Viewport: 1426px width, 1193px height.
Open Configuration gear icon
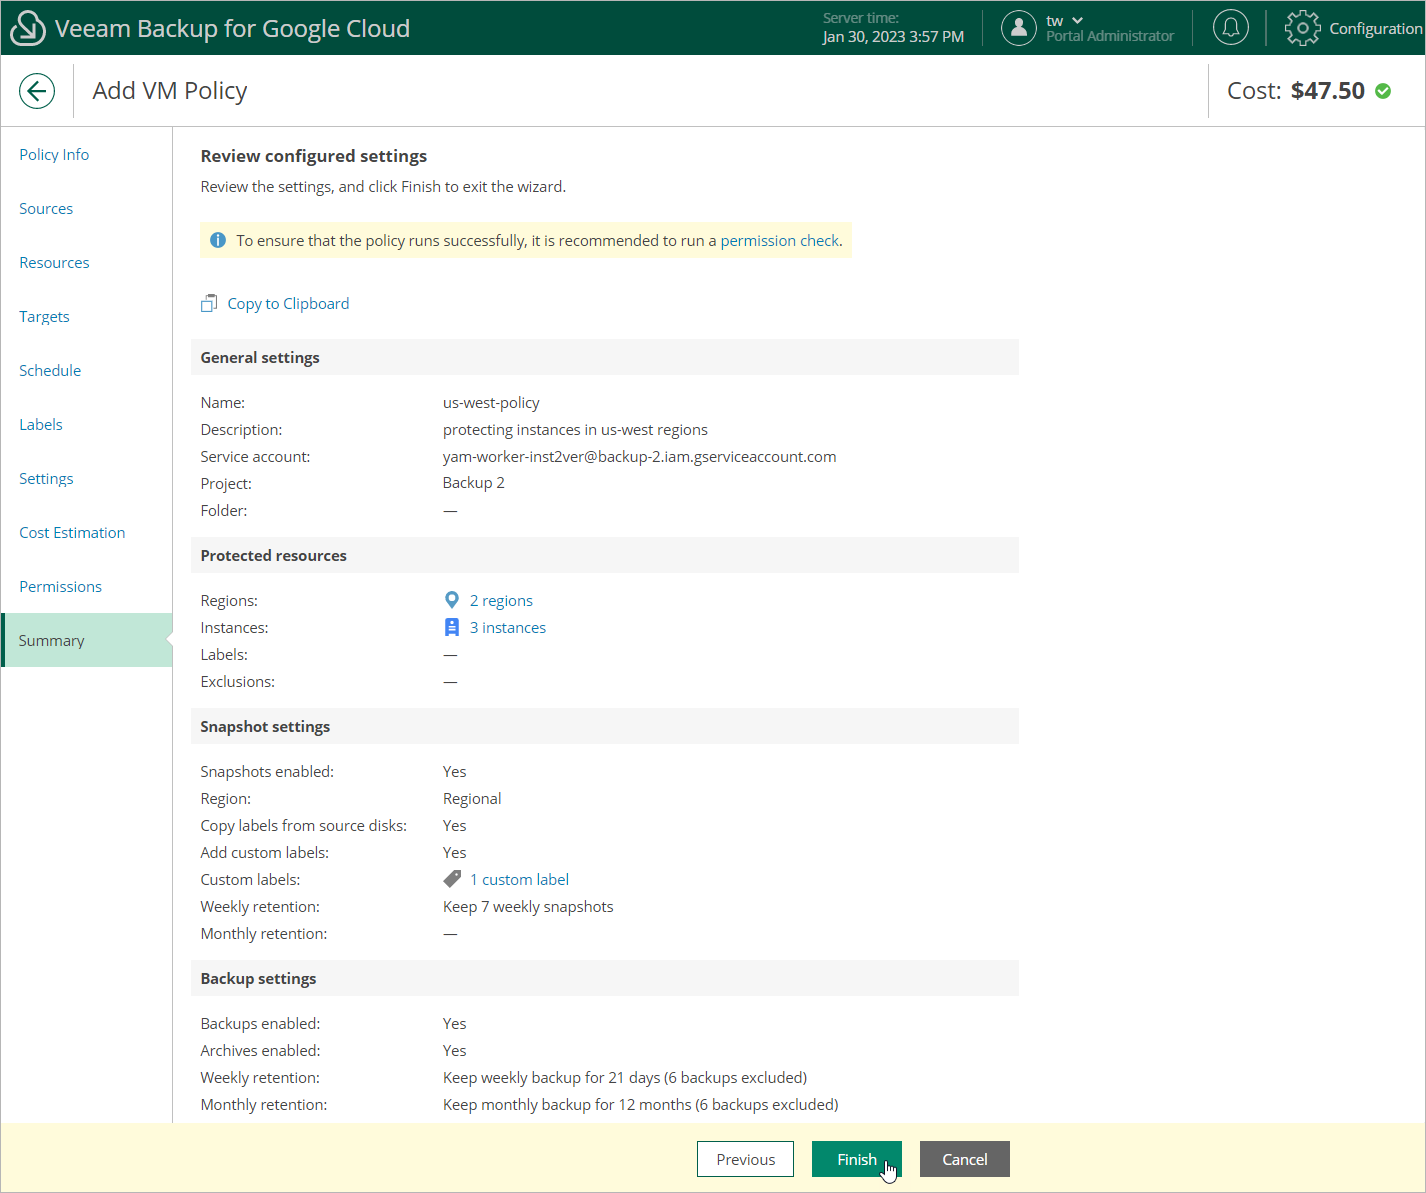click(1302, 28)
